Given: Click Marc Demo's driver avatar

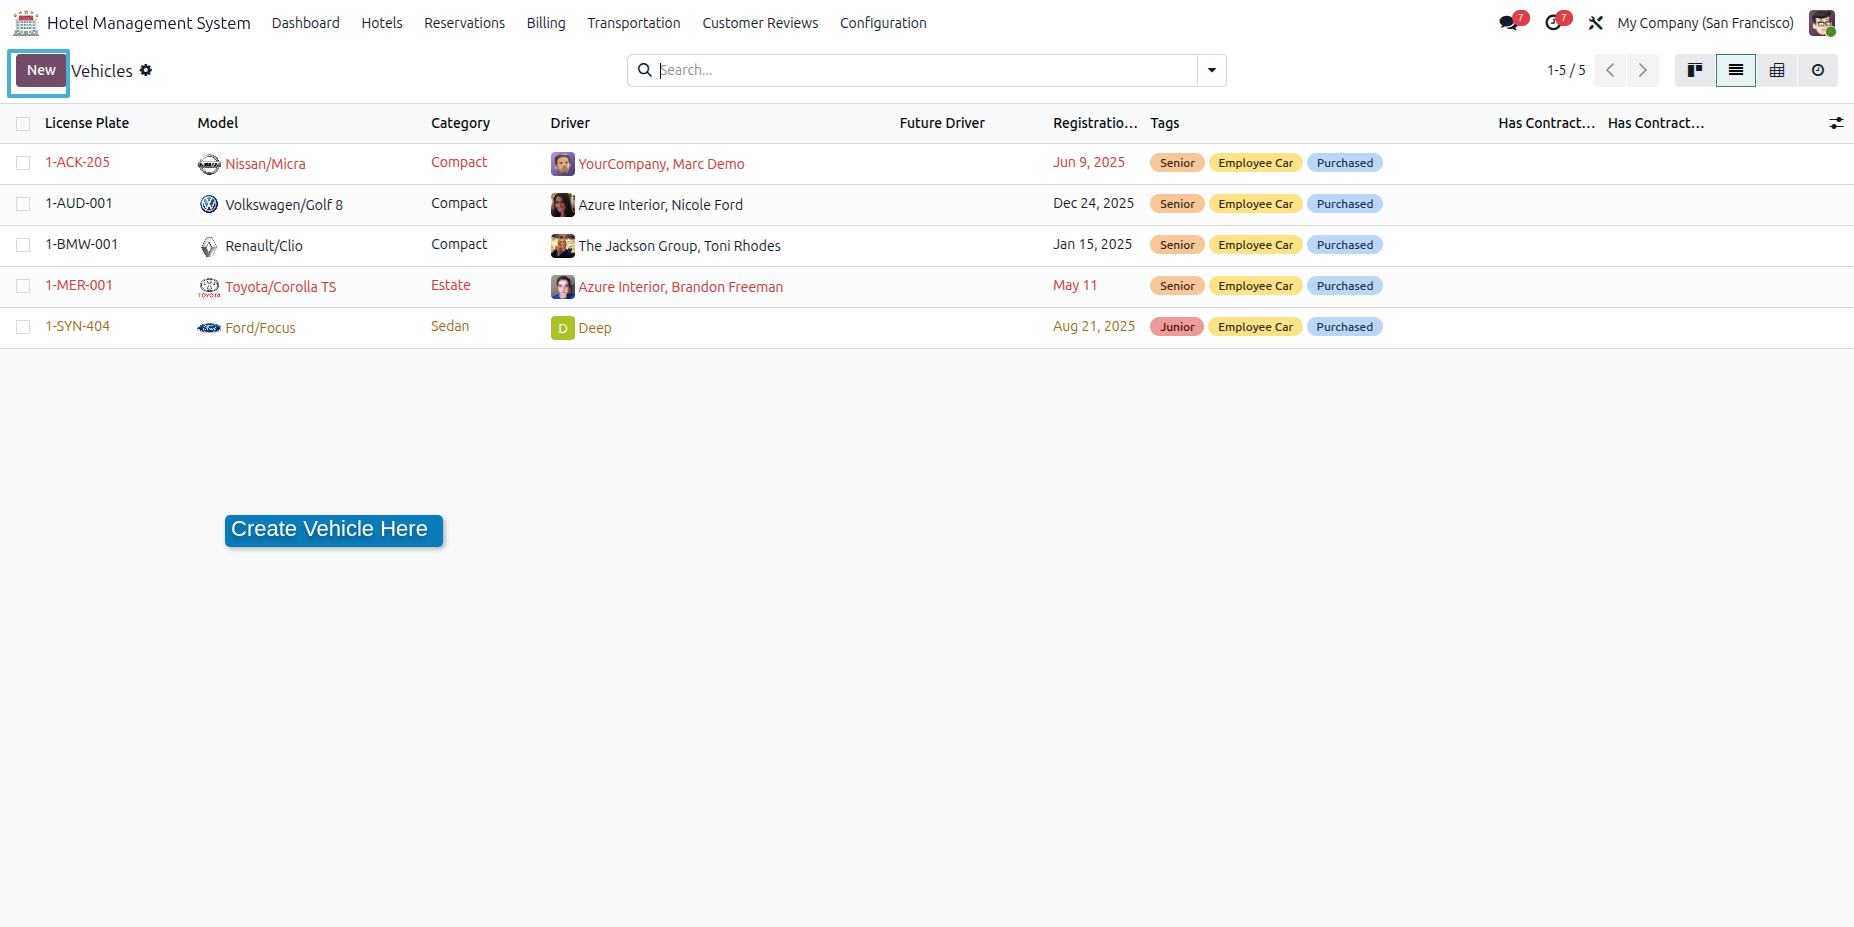Looking at the screenshot, I should (x=563, y=164).
